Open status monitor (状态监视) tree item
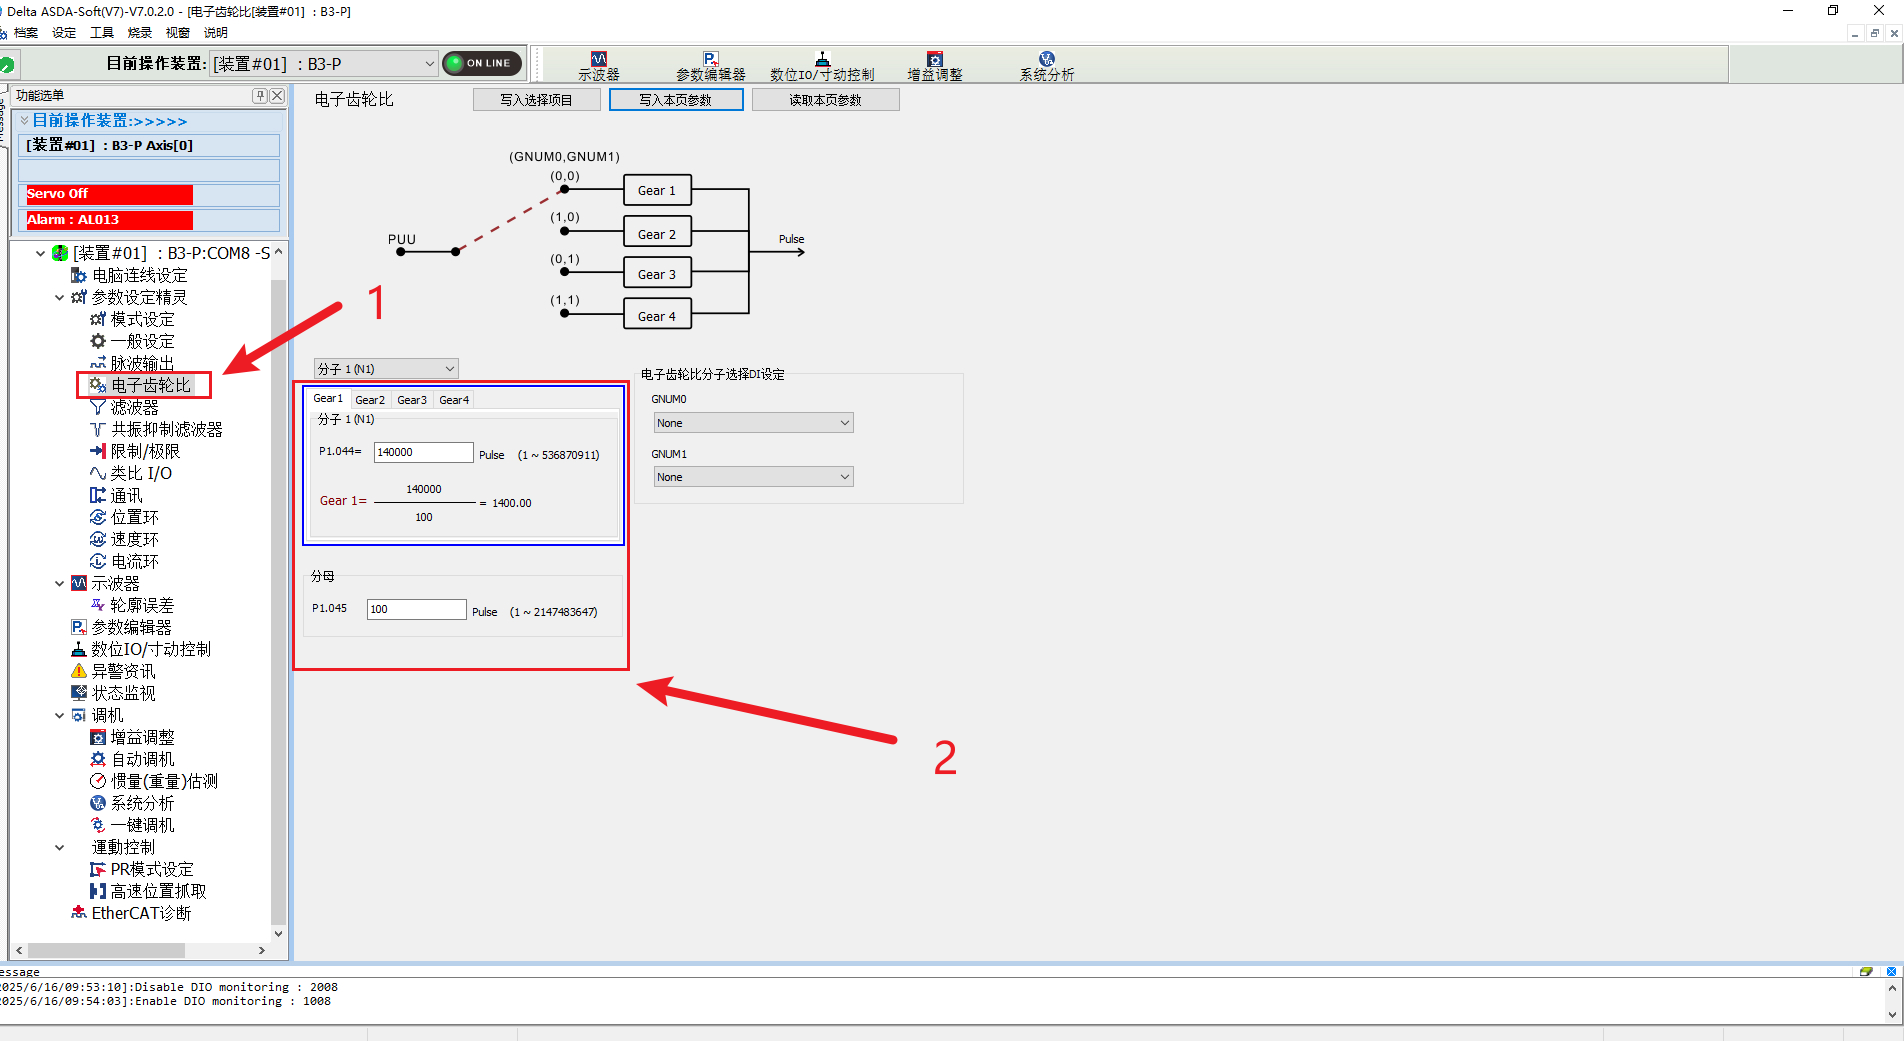Image resolution: width=1904 pixels, height=1041 pixels. (x=123, y=693)
